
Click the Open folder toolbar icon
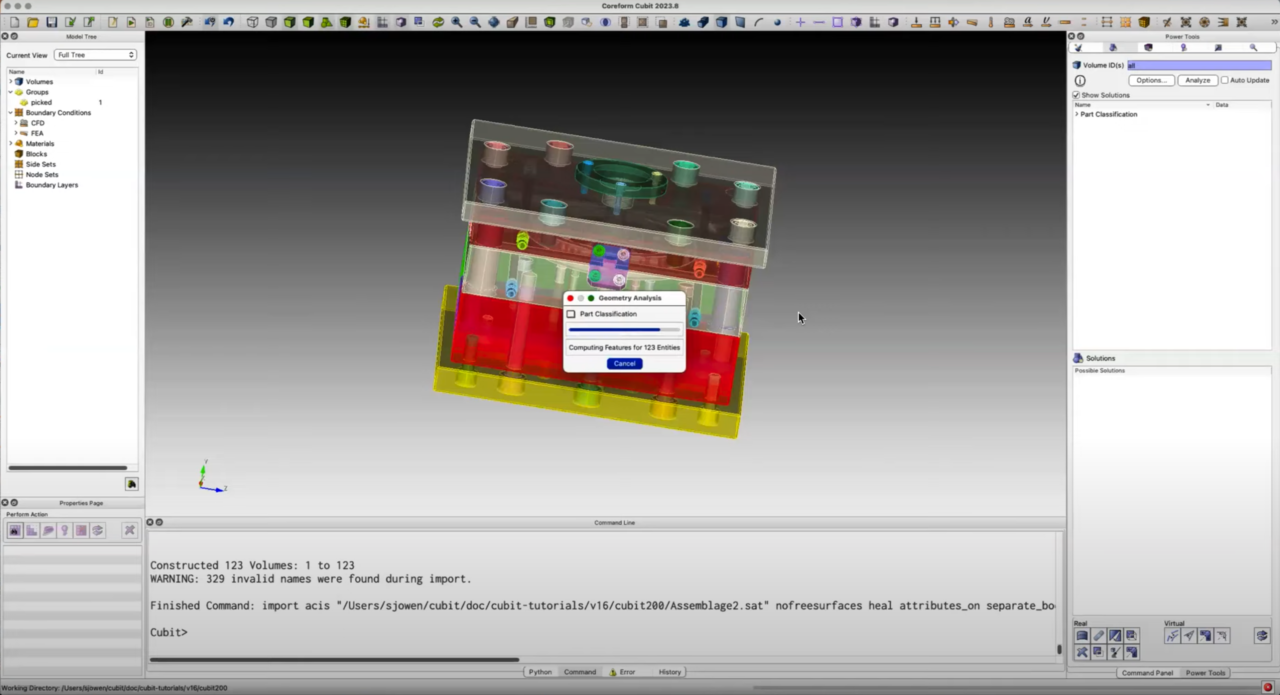coord(33,22)
